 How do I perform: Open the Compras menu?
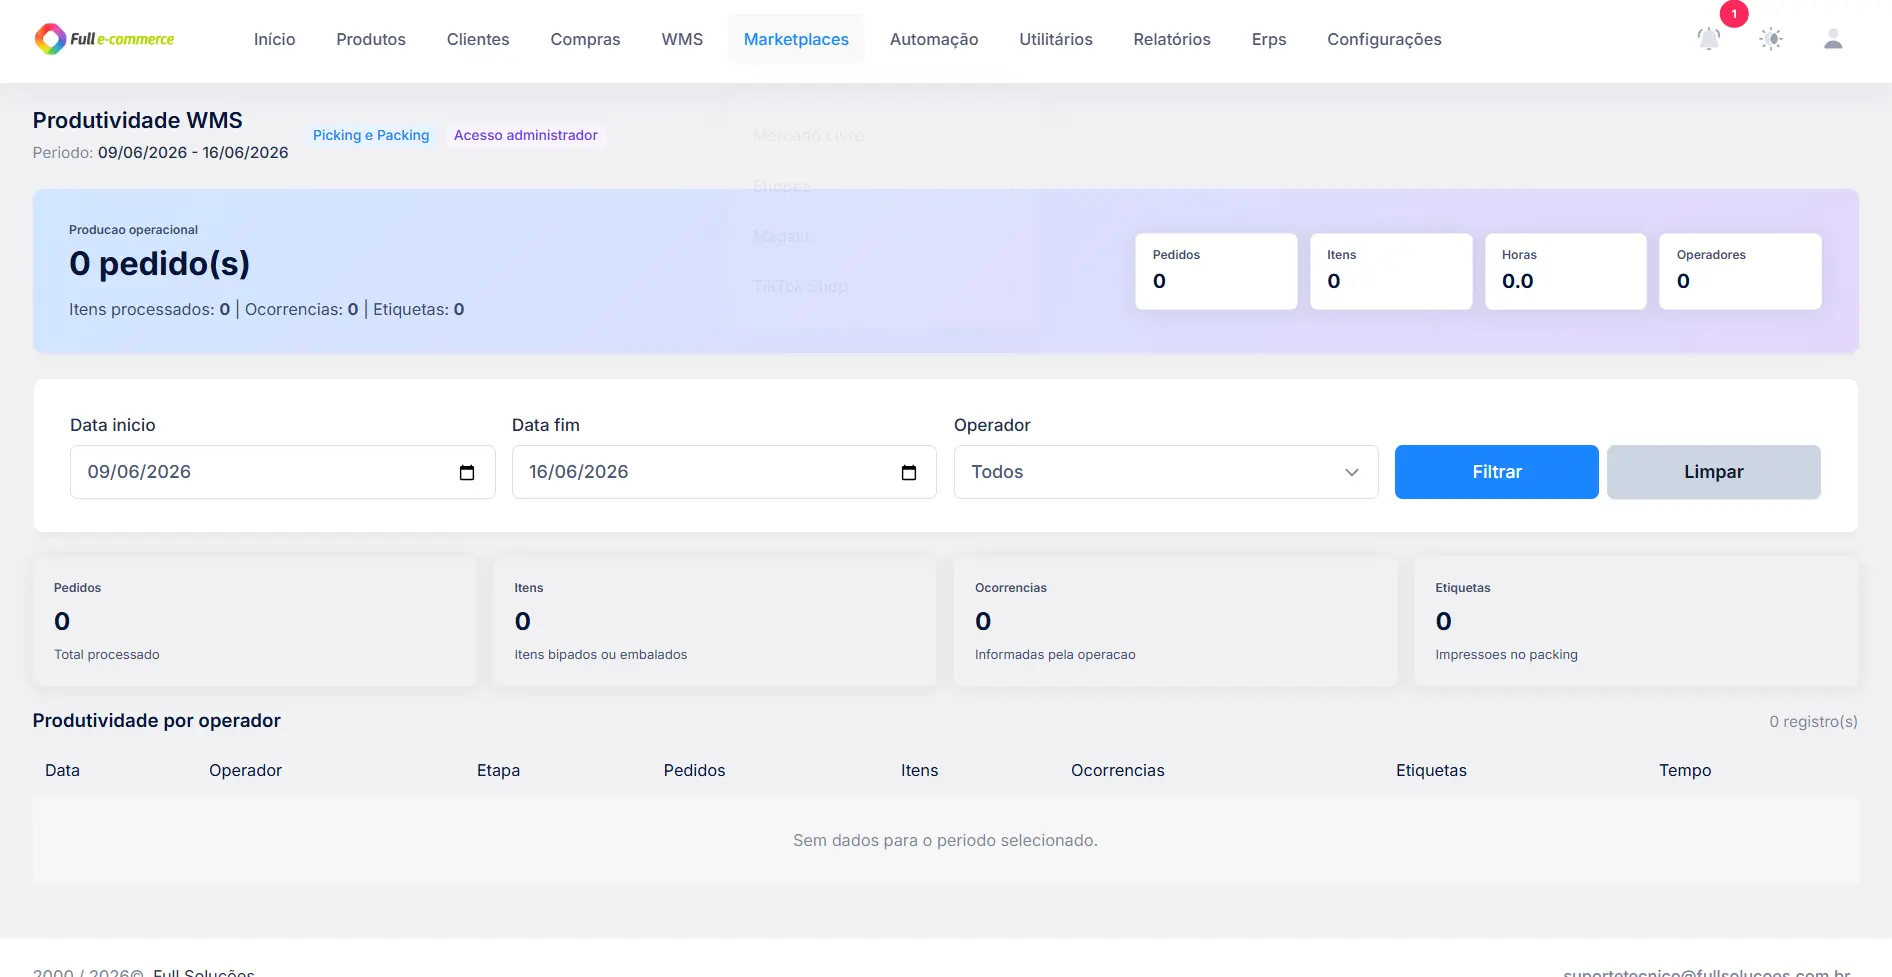tap(585, 39)
